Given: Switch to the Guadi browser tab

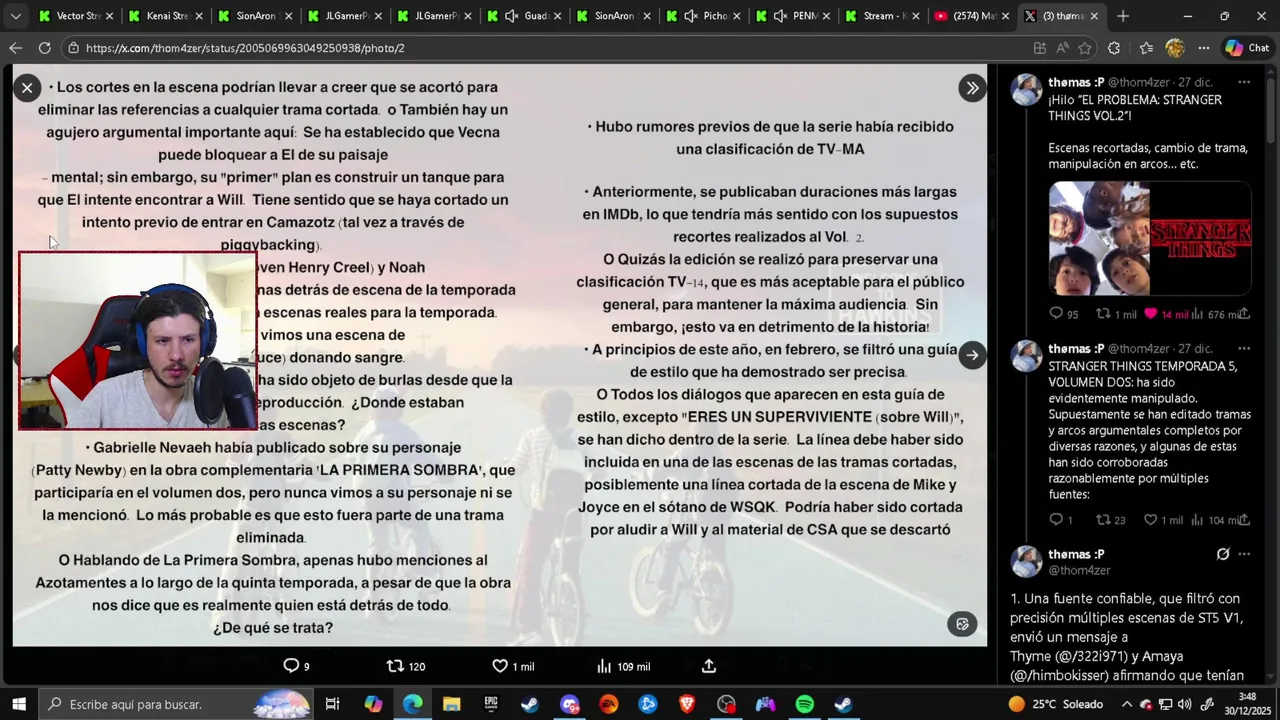Looking at the screenshot, I should point(525,16).
